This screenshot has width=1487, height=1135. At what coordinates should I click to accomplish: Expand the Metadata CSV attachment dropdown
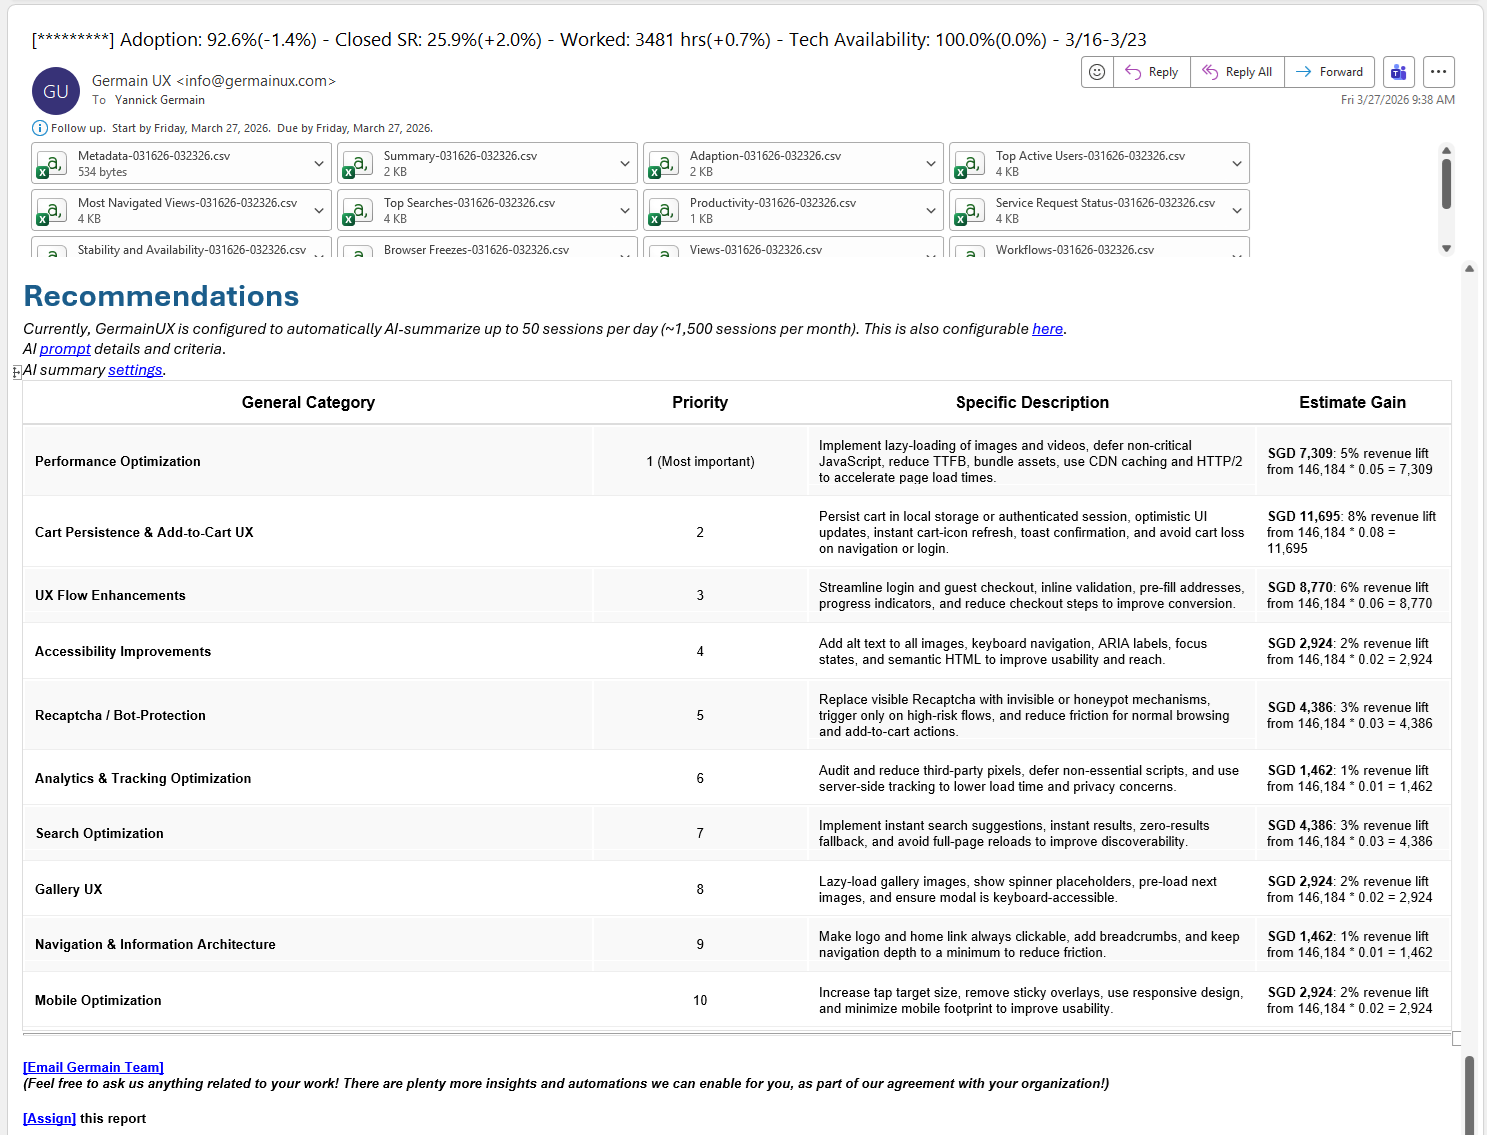[319, 164]
